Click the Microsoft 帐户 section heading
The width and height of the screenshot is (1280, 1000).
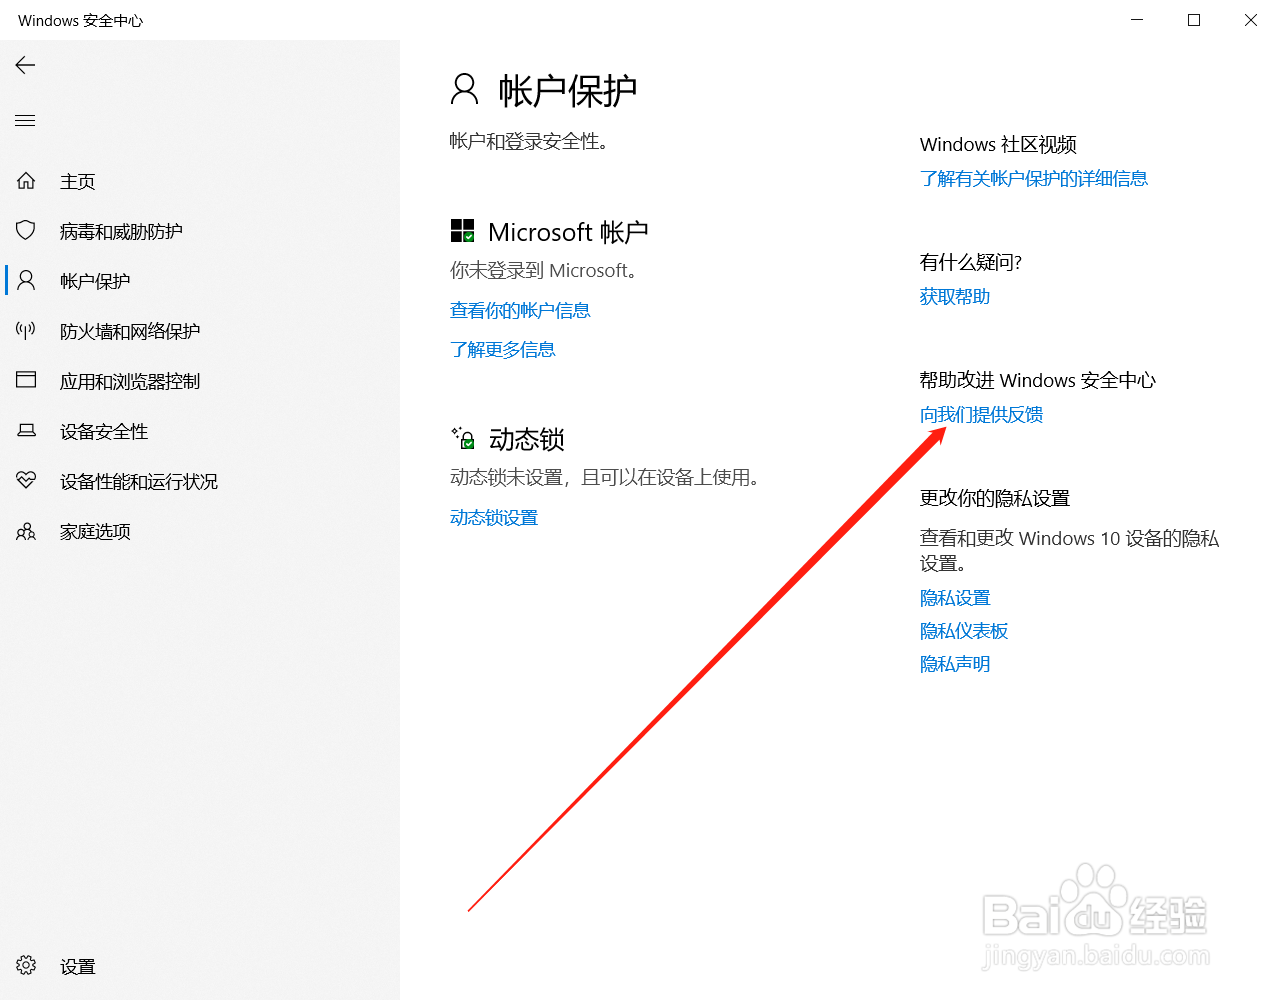568,232
